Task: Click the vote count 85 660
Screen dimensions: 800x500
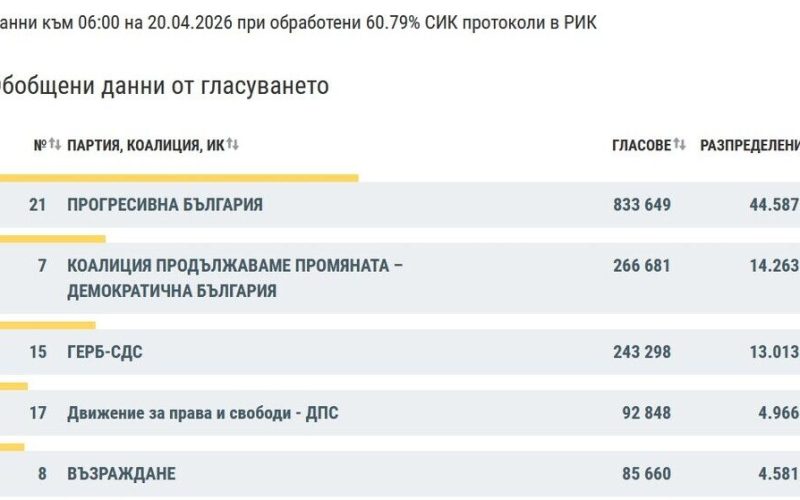Action: click(645, 474)
